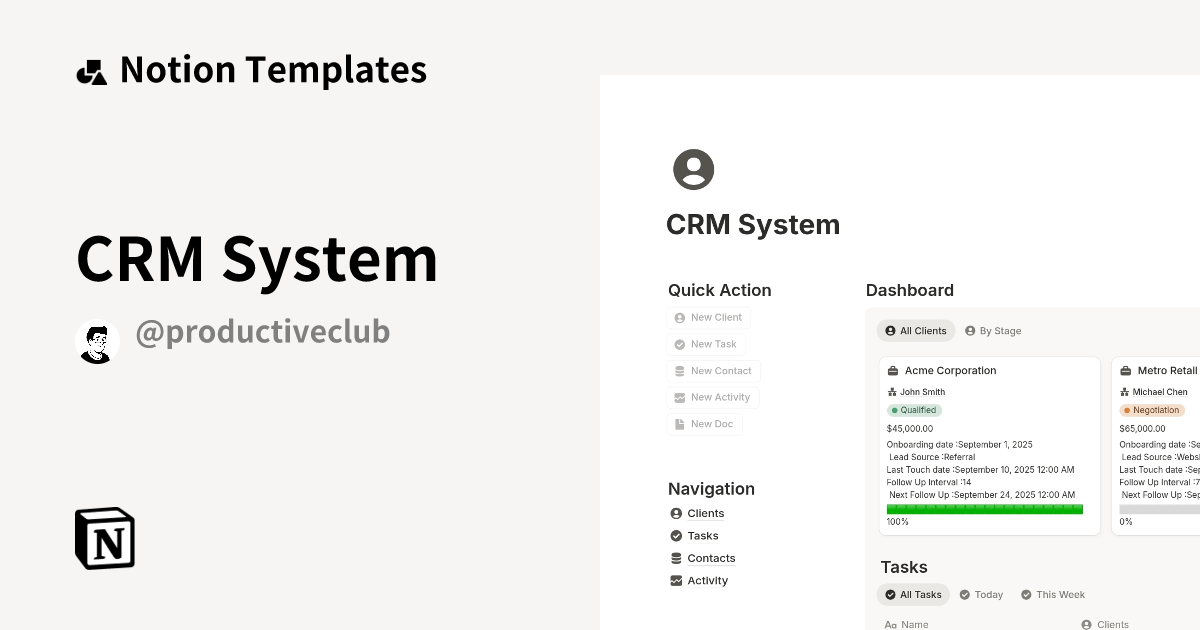Click the green 100% progress bar
This screenshot has height=630, width=1200.
point(983,508)
